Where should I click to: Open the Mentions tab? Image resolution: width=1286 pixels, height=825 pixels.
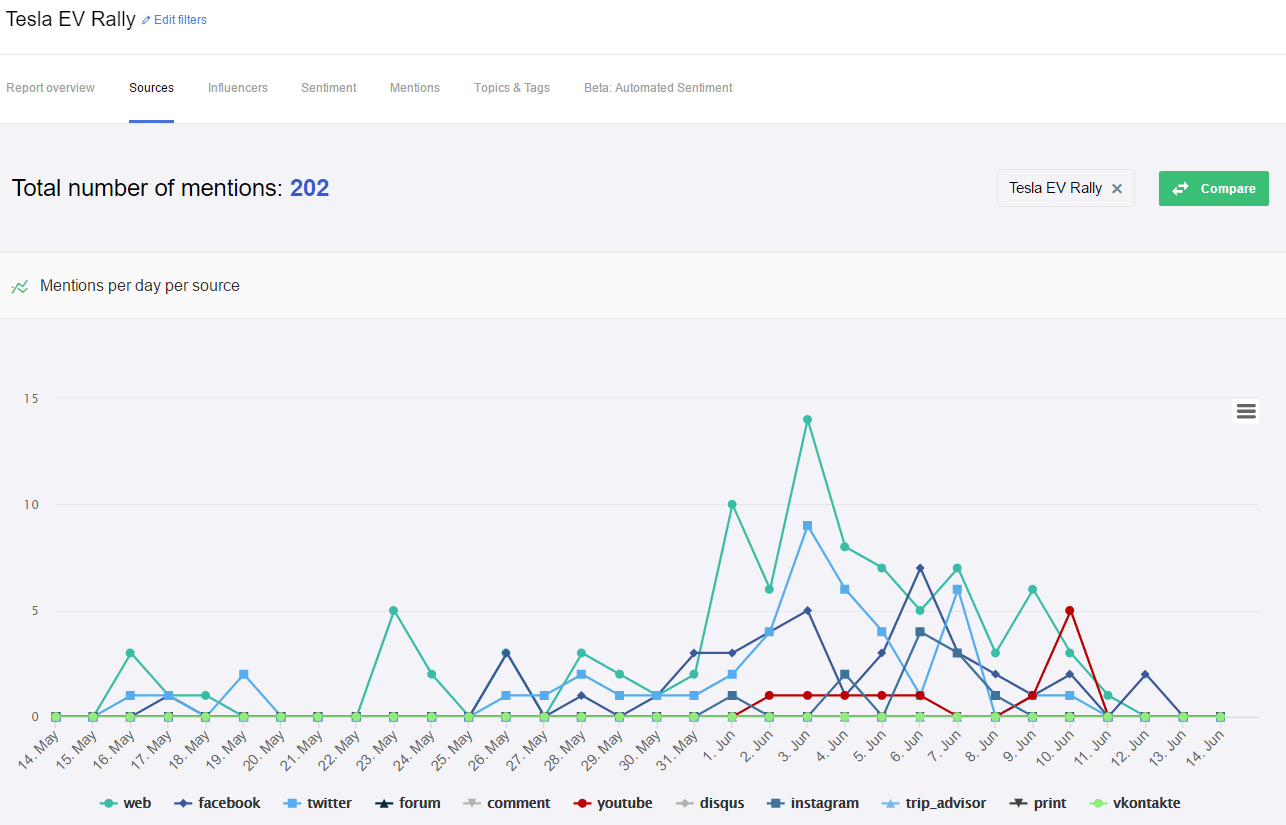tap(415, 88)
